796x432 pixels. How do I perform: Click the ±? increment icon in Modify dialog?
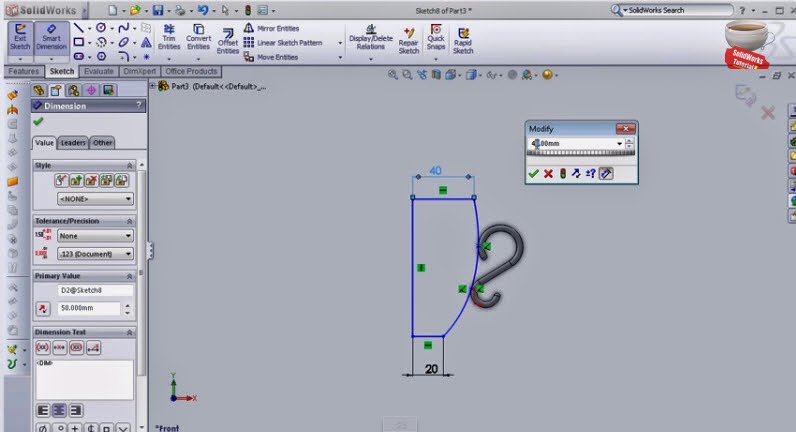coord(590,174)
